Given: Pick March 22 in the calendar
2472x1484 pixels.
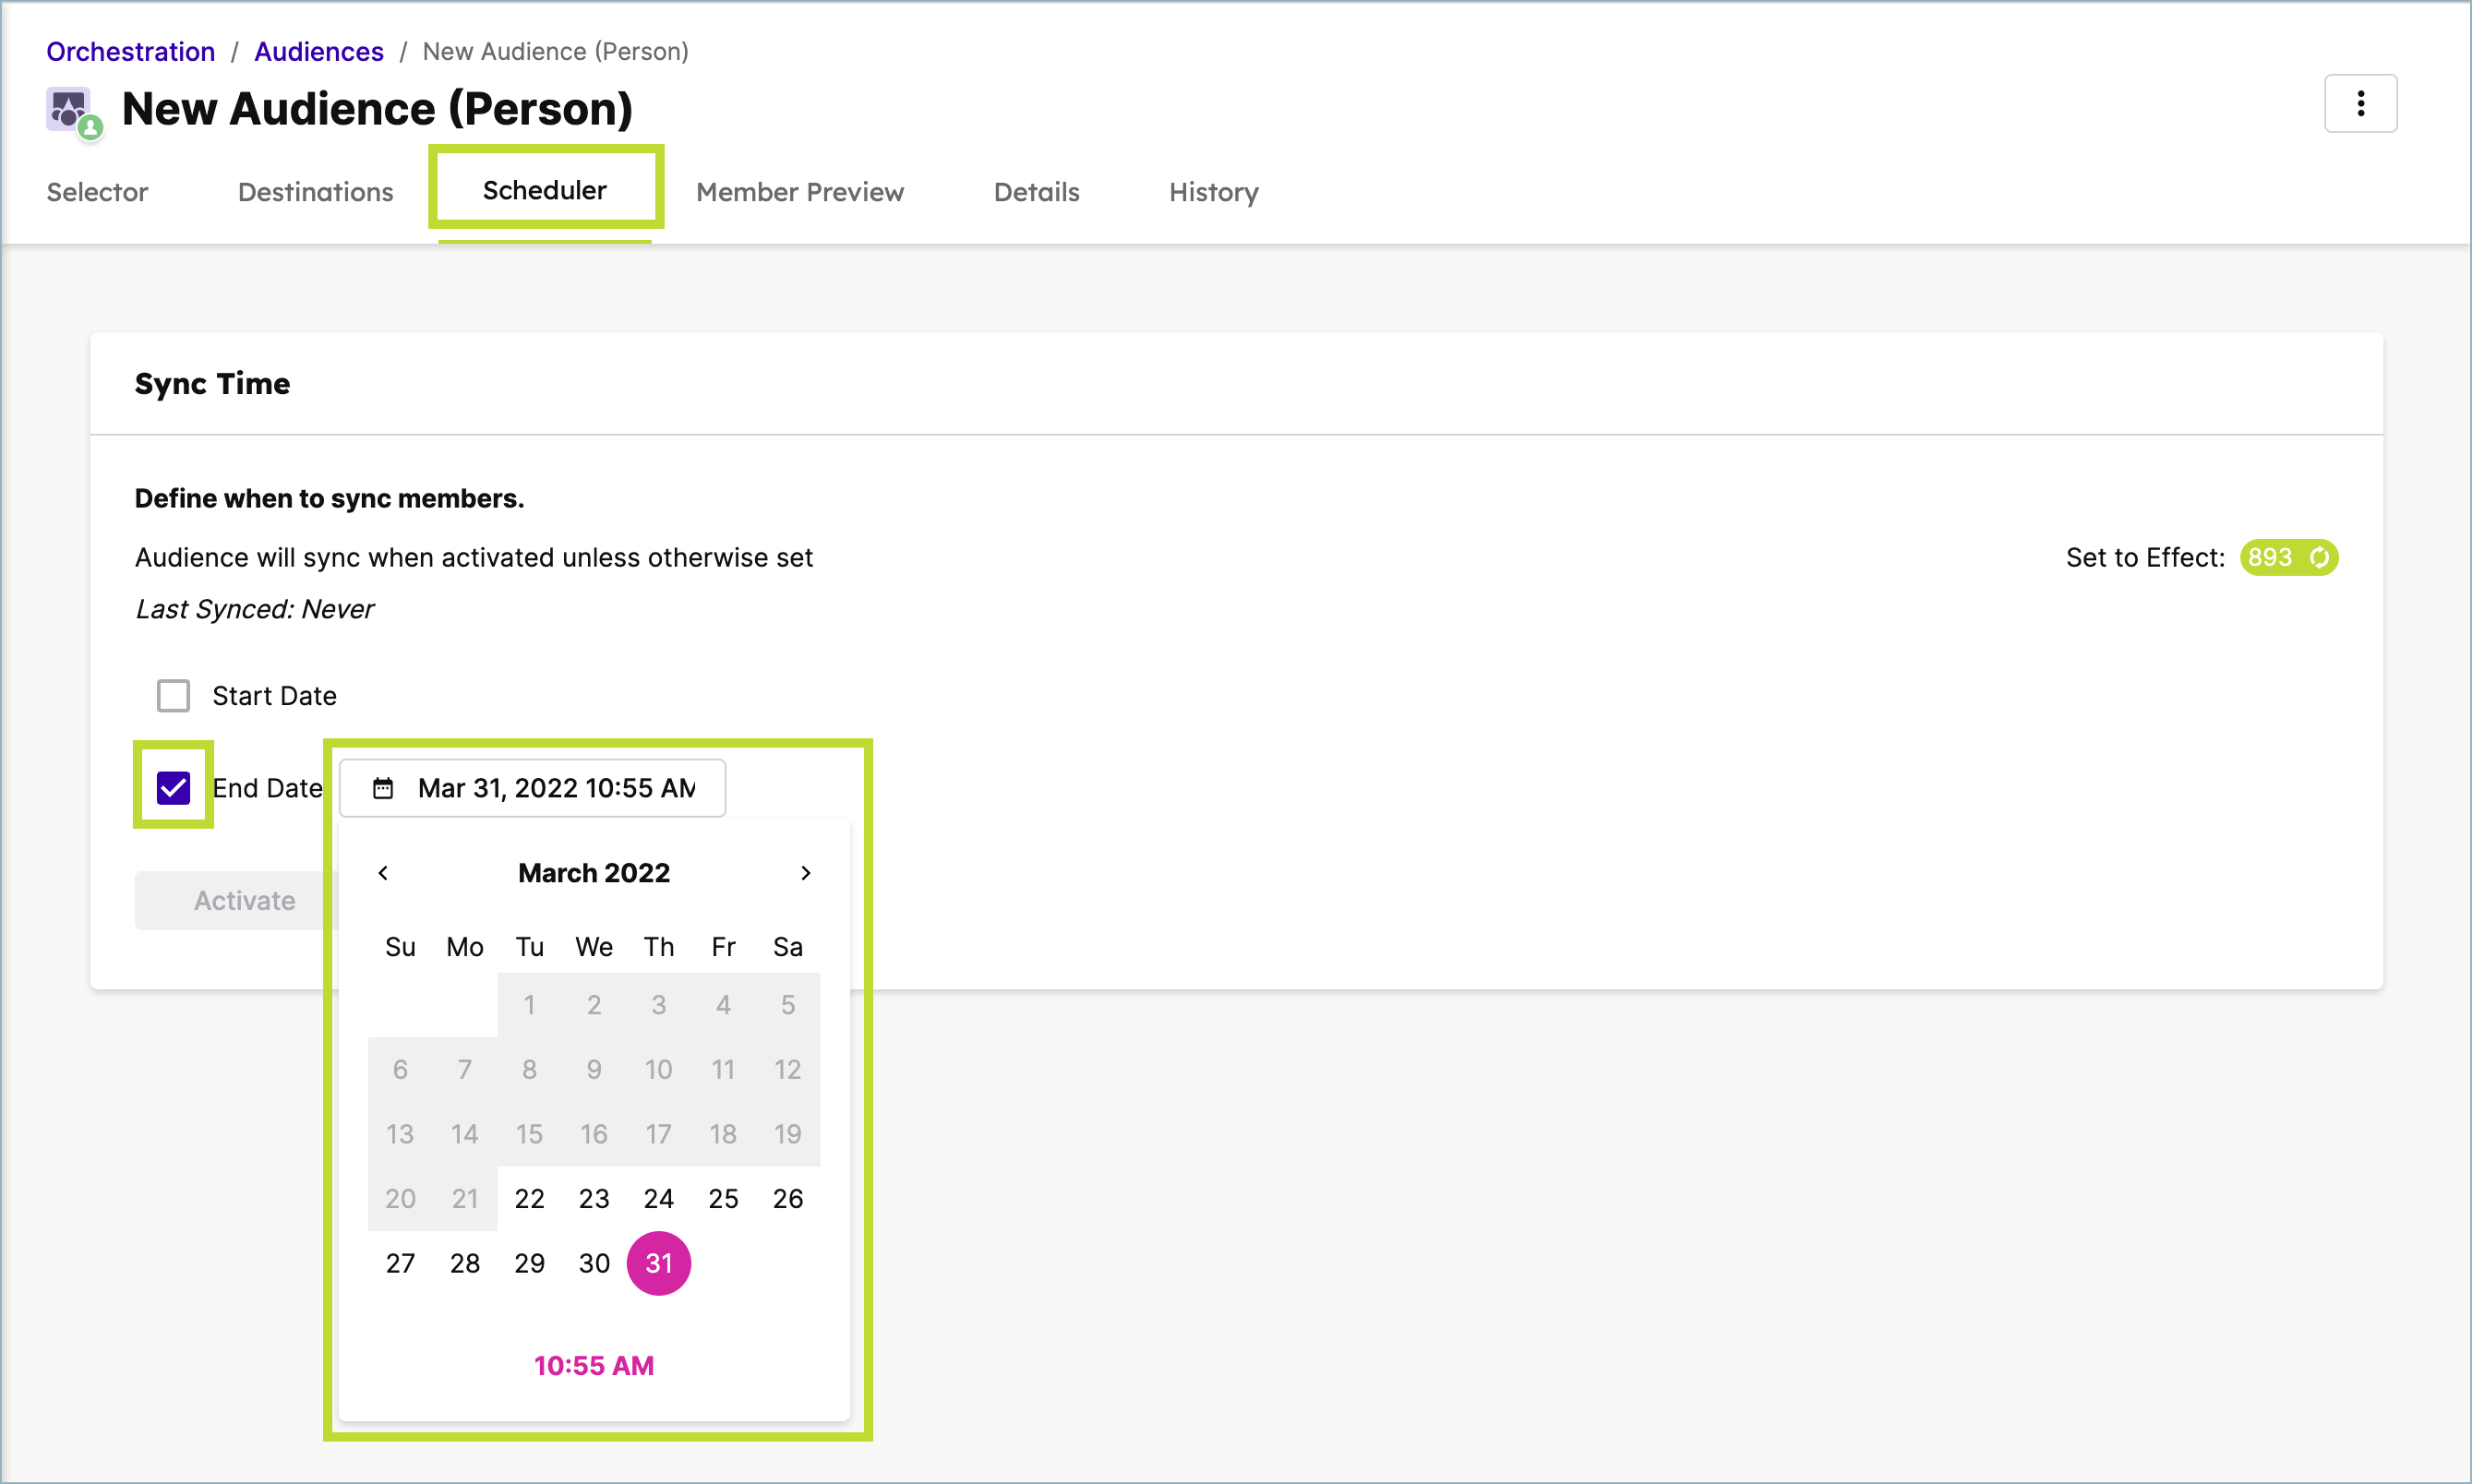Looking at the screenshot, I should click(x=529, y=1199).
